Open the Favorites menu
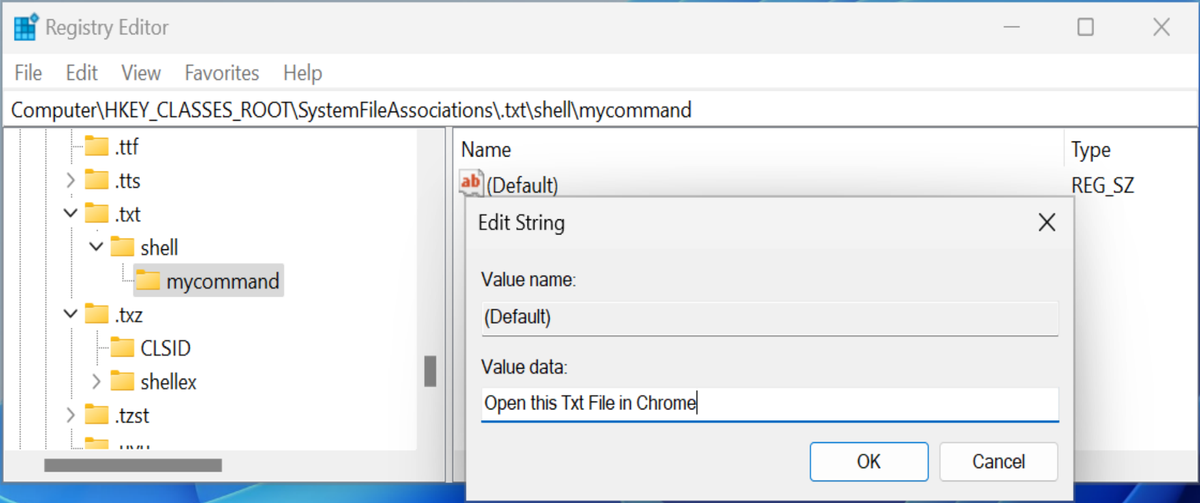This screenshot has width=1200, height=503. (221, 73)
